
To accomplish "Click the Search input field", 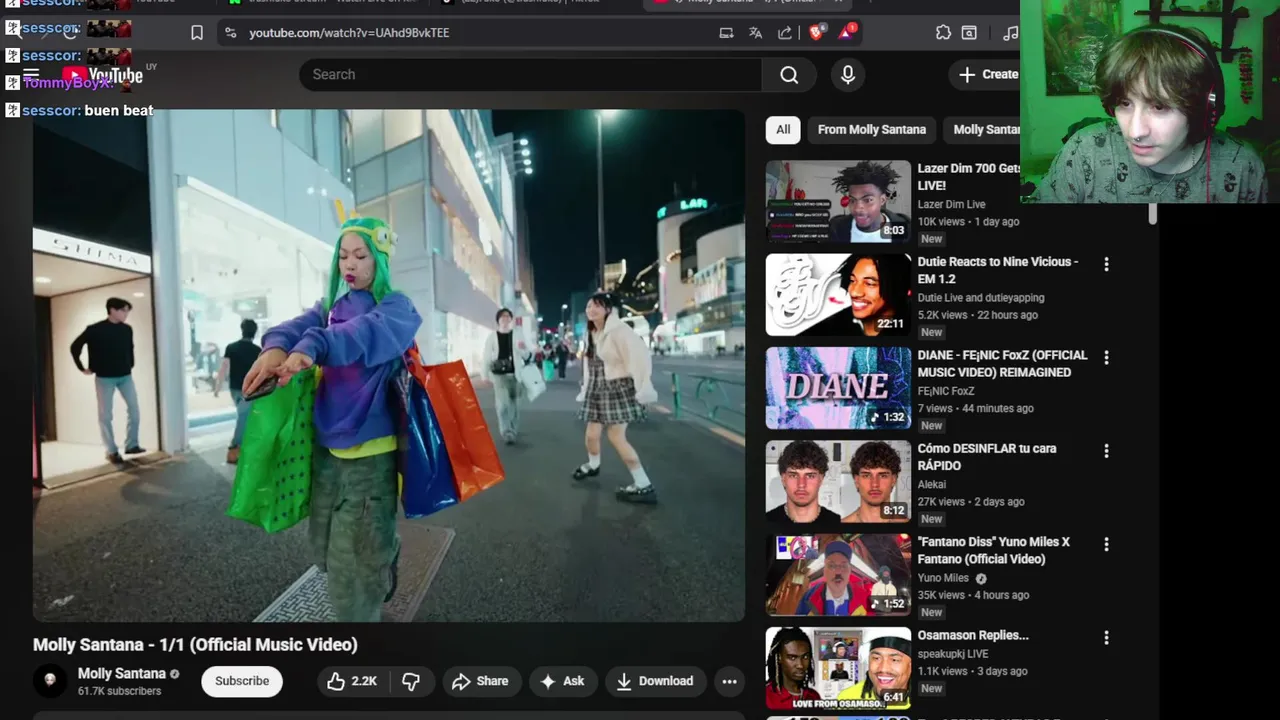I will [530, 75].
